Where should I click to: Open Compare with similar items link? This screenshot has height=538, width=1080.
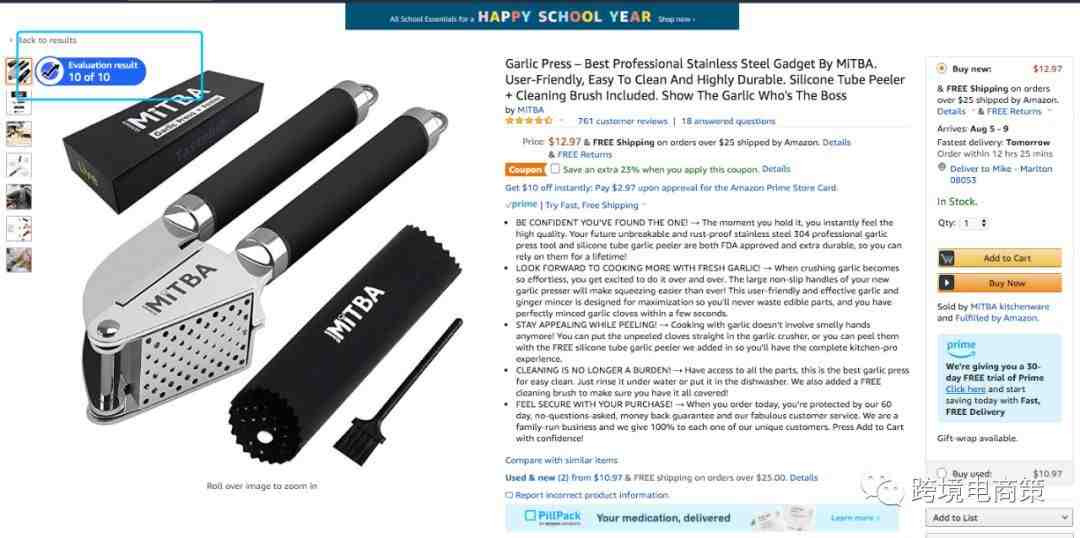click(561, 460)
